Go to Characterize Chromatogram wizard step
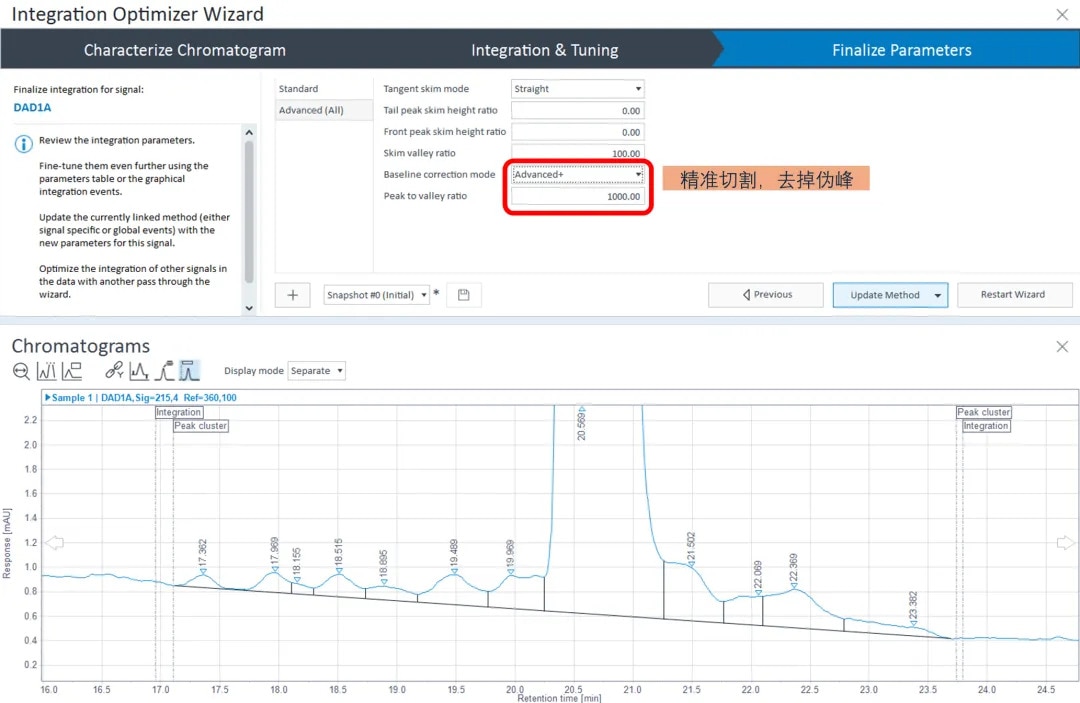 (x=185, y=50)
